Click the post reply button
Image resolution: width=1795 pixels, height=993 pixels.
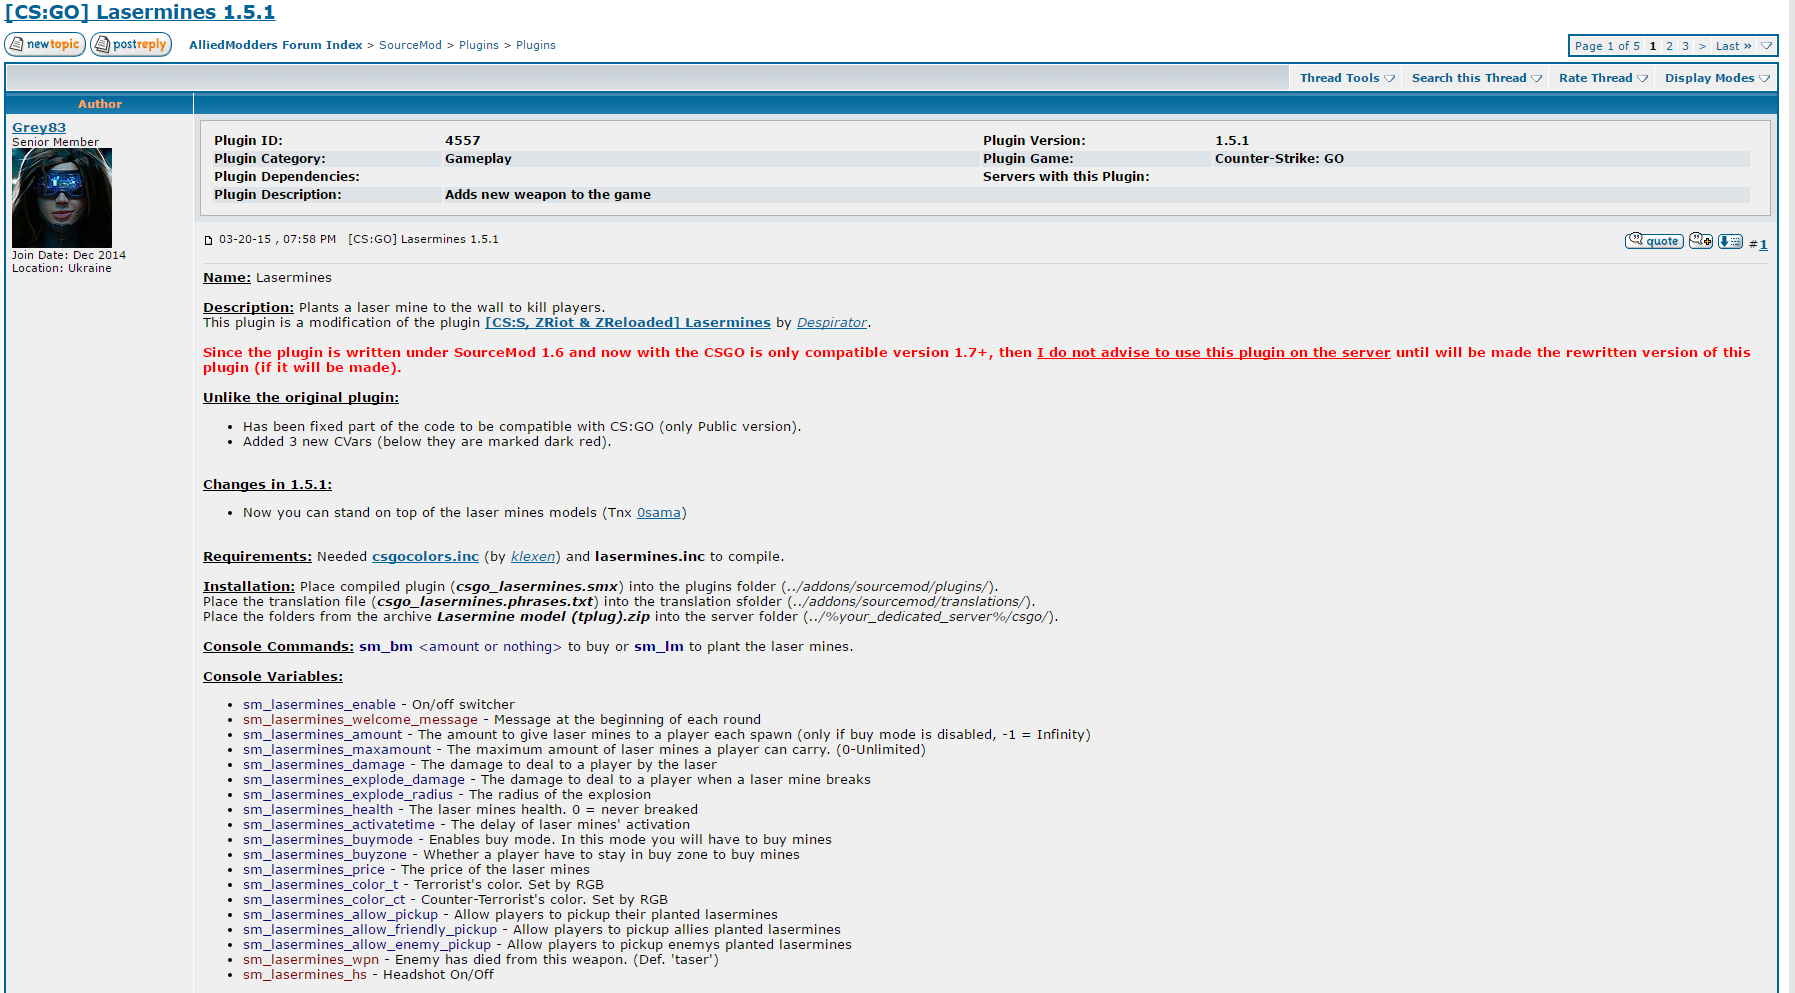(x=131, y=44)
